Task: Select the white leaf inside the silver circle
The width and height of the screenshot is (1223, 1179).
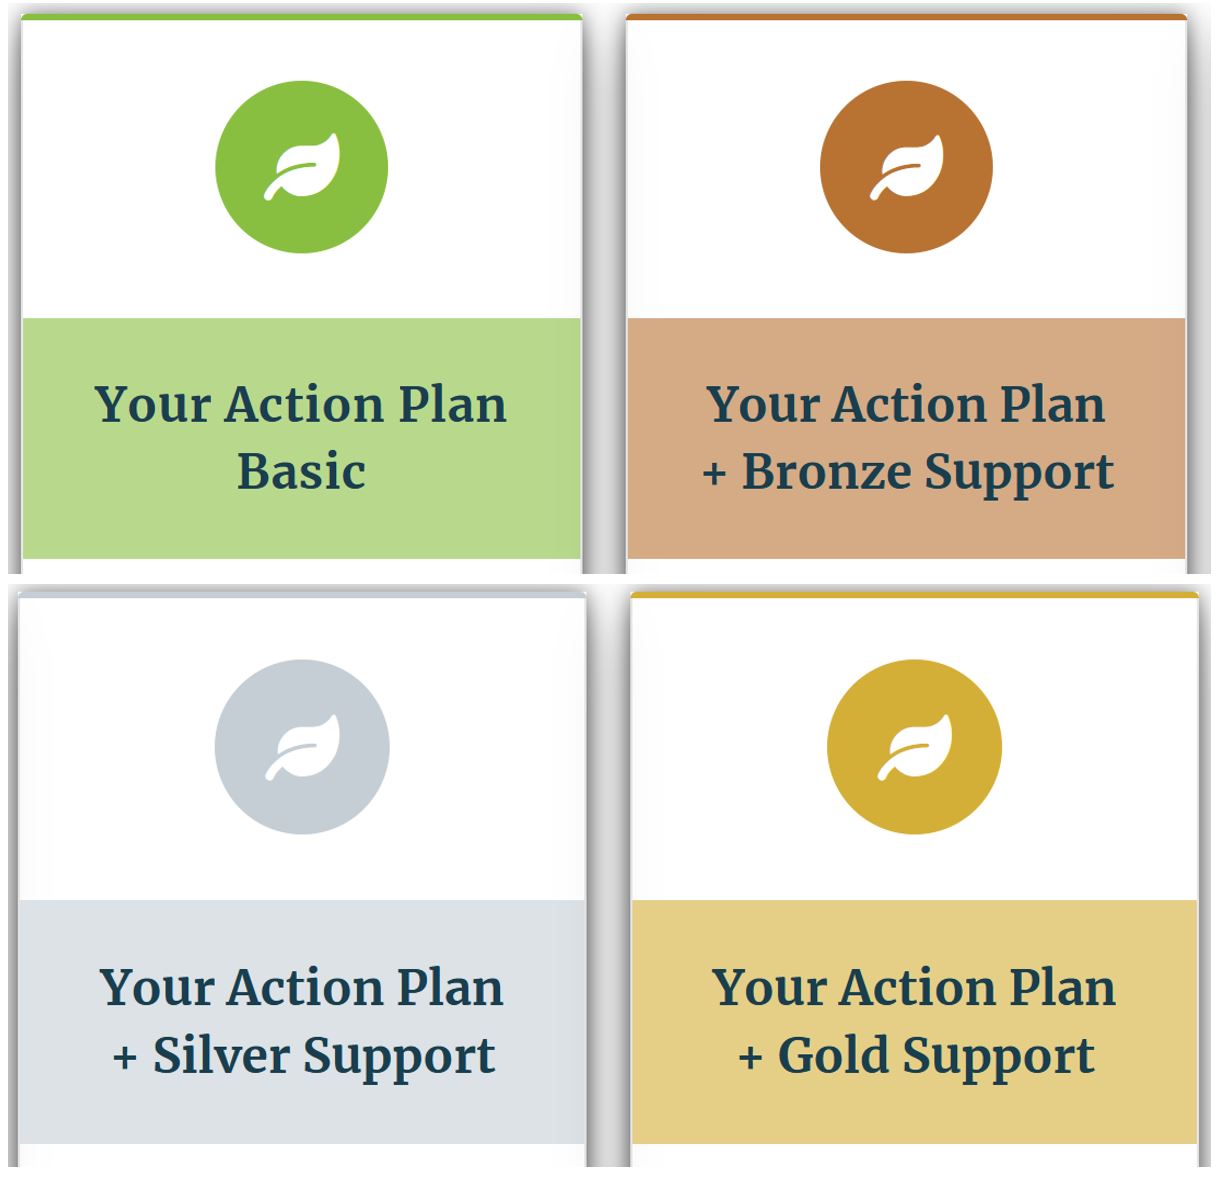Action: tap(302, 747)
